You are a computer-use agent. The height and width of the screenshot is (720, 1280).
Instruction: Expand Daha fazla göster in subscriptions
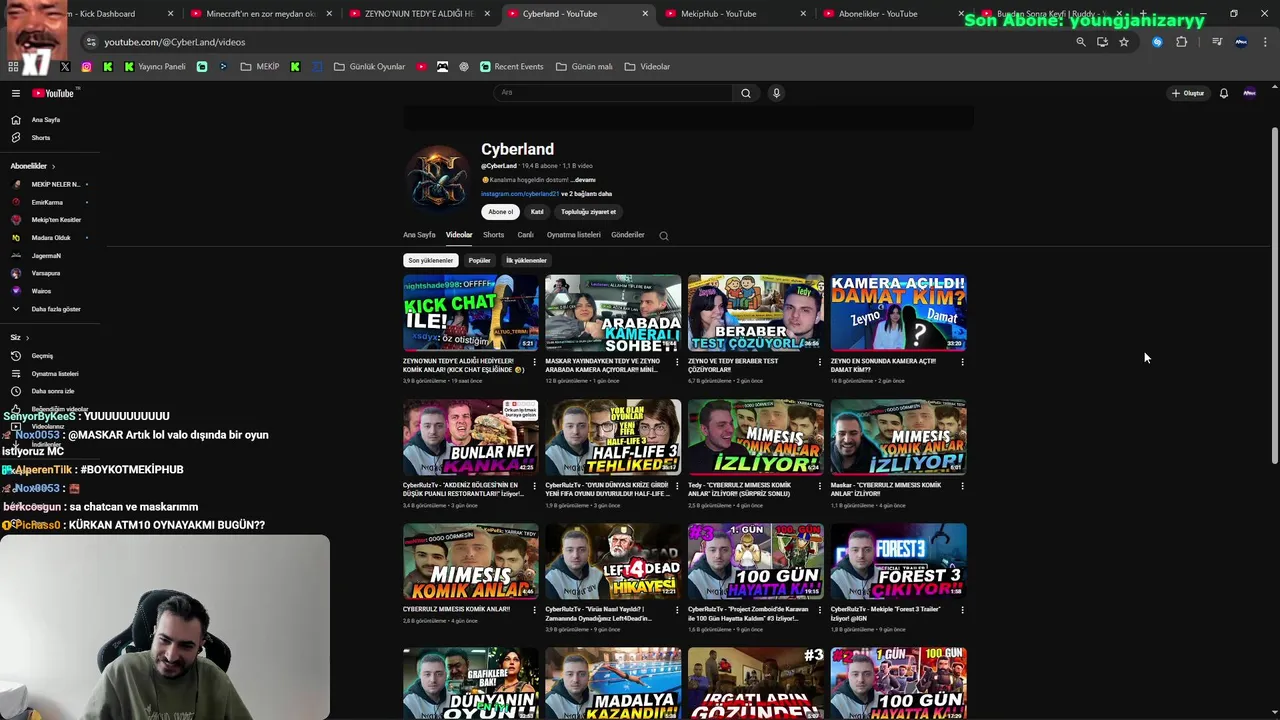(x=55, y=309)
